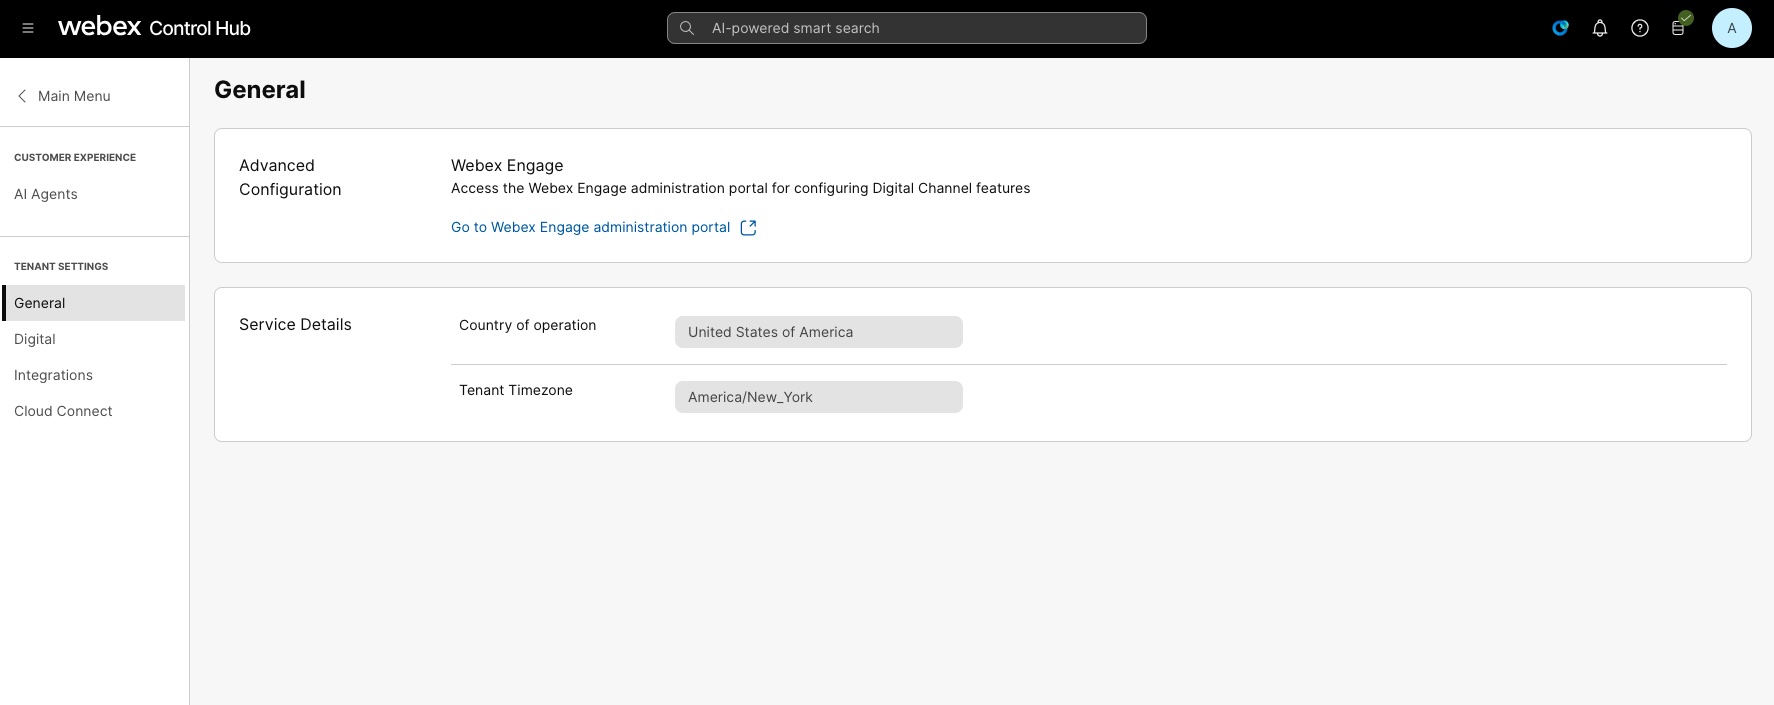Open Cloud Connect settings

pos(63,411)
